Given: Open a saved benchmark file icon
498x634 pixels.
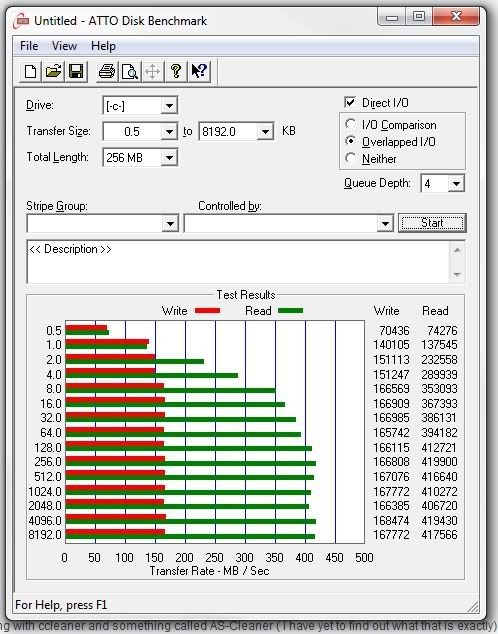Looking at the screenshot, I should [53, 72].
